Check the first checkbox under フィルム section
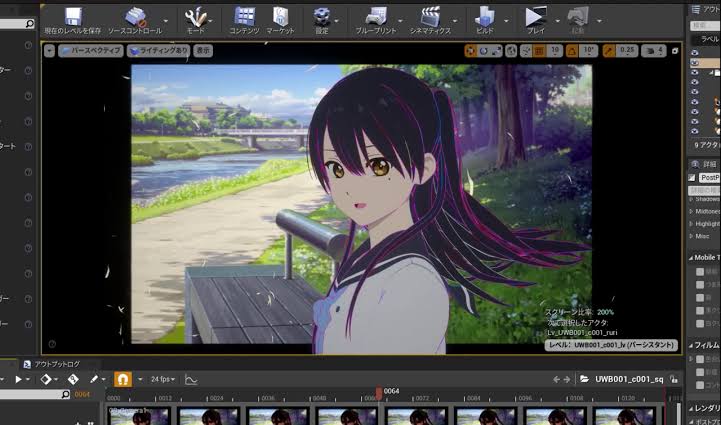The width and height of the screenshot is (721, 425). (700, 359)
